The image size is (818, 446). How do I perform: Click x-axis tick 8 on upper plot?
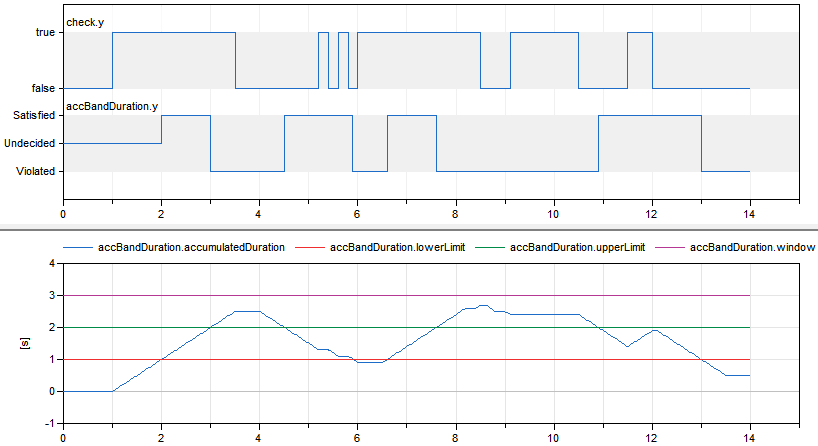tap(455, 213)
